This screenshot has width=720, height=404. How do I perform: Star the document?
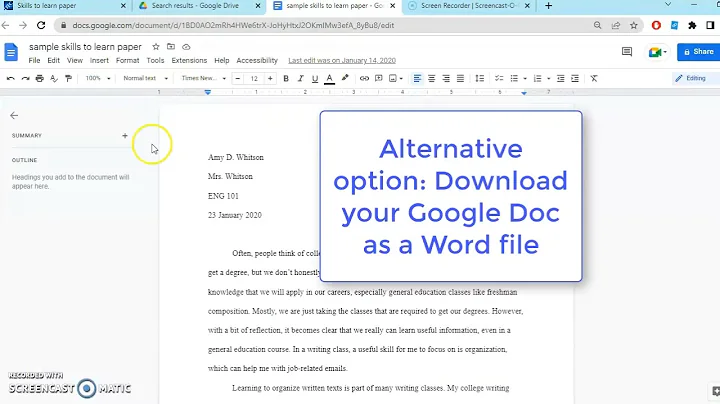tap(156, 47)
